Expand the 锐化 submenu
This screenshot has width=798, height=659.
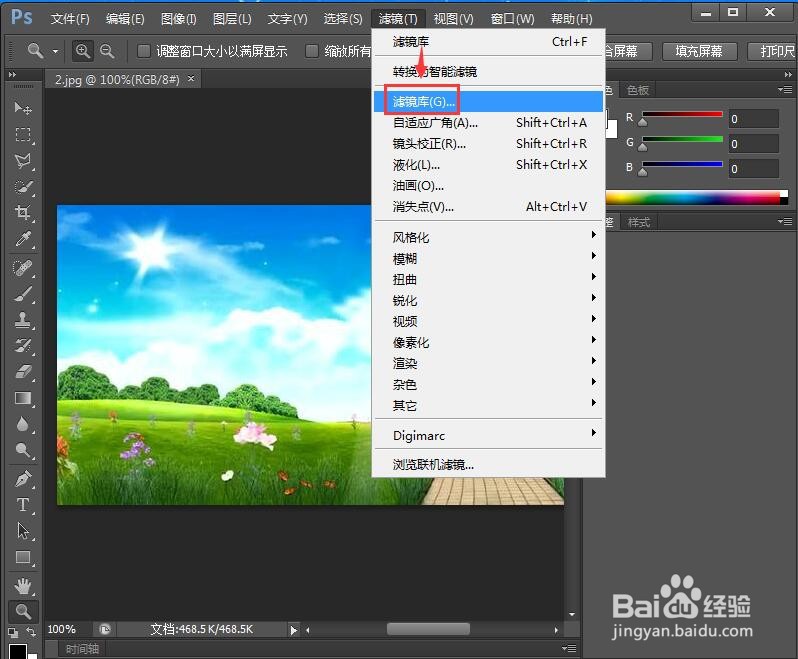click(x=489, y=300)
